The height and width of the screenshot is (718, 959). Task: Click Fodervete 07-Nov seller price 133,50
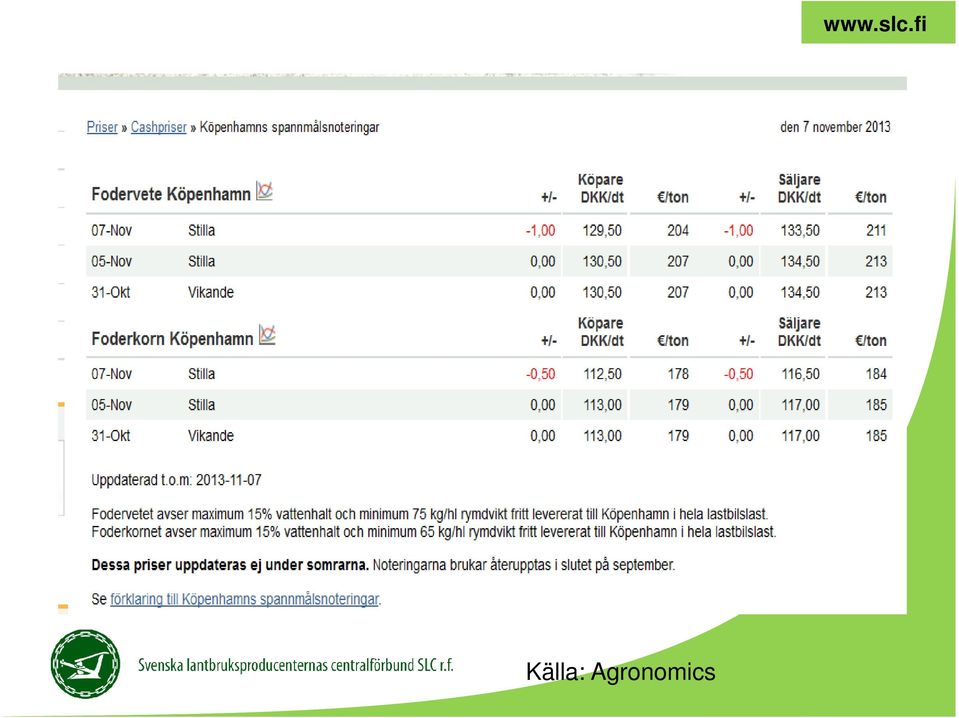point(800,231)
